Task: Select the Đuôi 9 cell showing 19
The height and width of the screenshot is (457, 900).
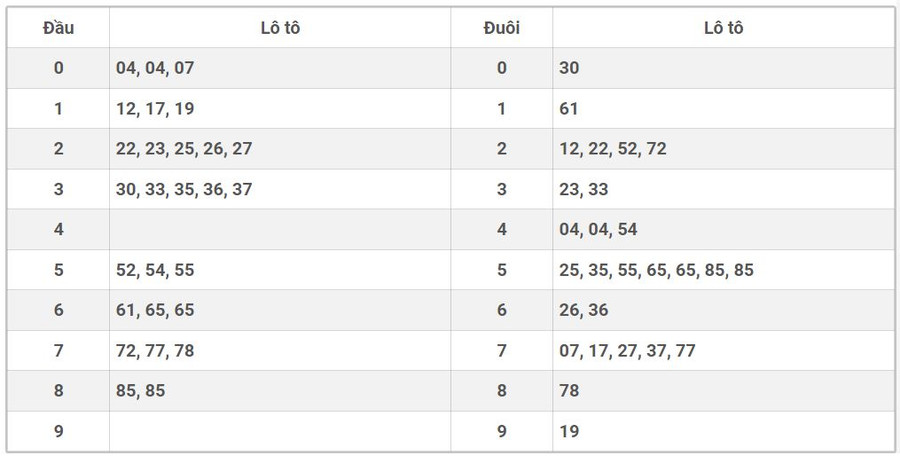Action: coord(569,432)
